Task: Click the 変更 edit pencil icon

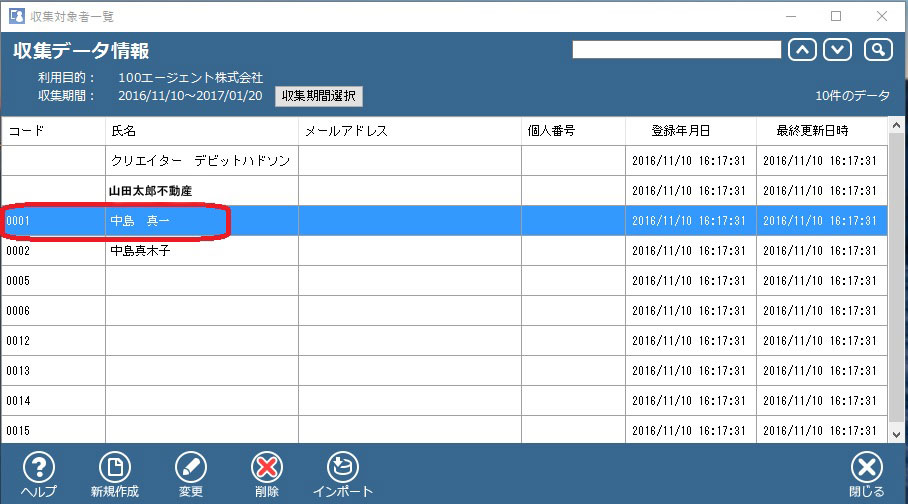Action: 190,468
